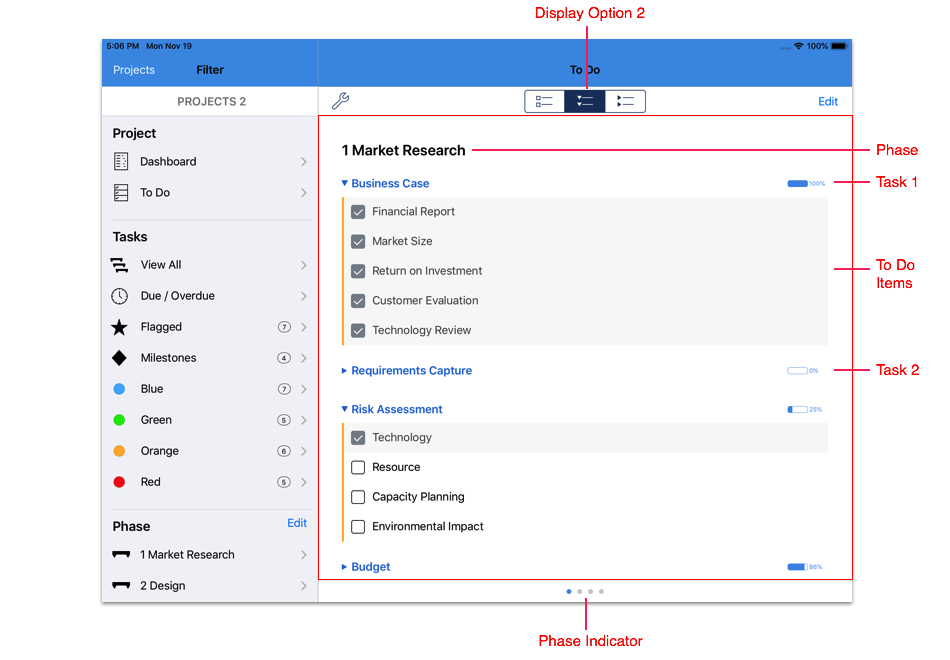Expand the Budget task
Viewport: 950px width, 660px height.
[x=345, y=567]
